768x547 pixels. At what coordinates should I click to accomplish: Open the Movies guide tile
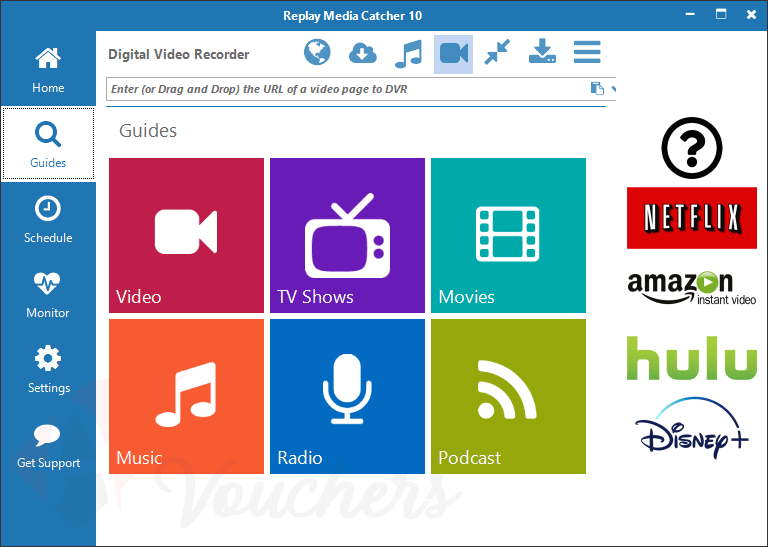coord(508,235)
